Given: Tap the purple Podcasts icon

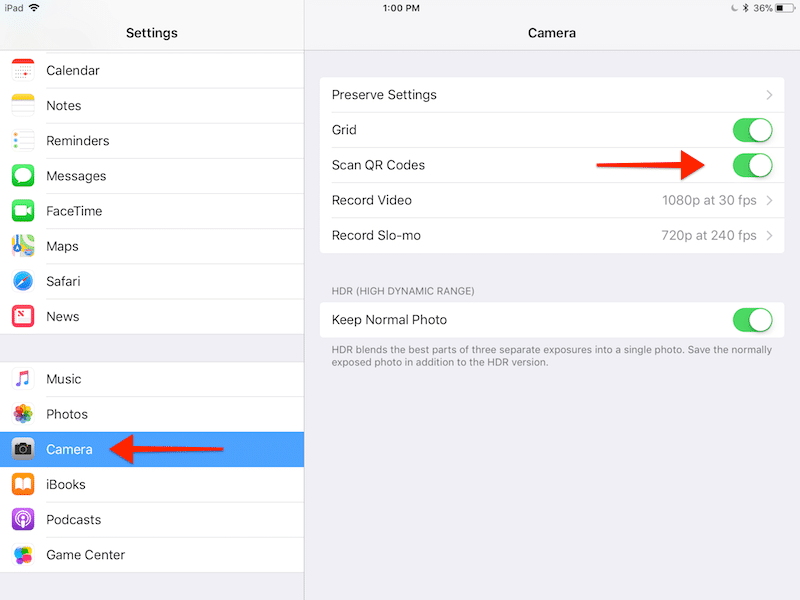Looking at the screenshot, I should pyautogui.click(x=23, y=519).
